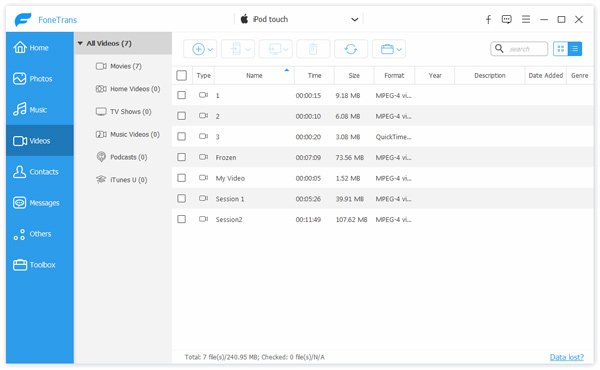Click the delete trash icon
This screenshot has height=370, width=600.
point(313,49)
